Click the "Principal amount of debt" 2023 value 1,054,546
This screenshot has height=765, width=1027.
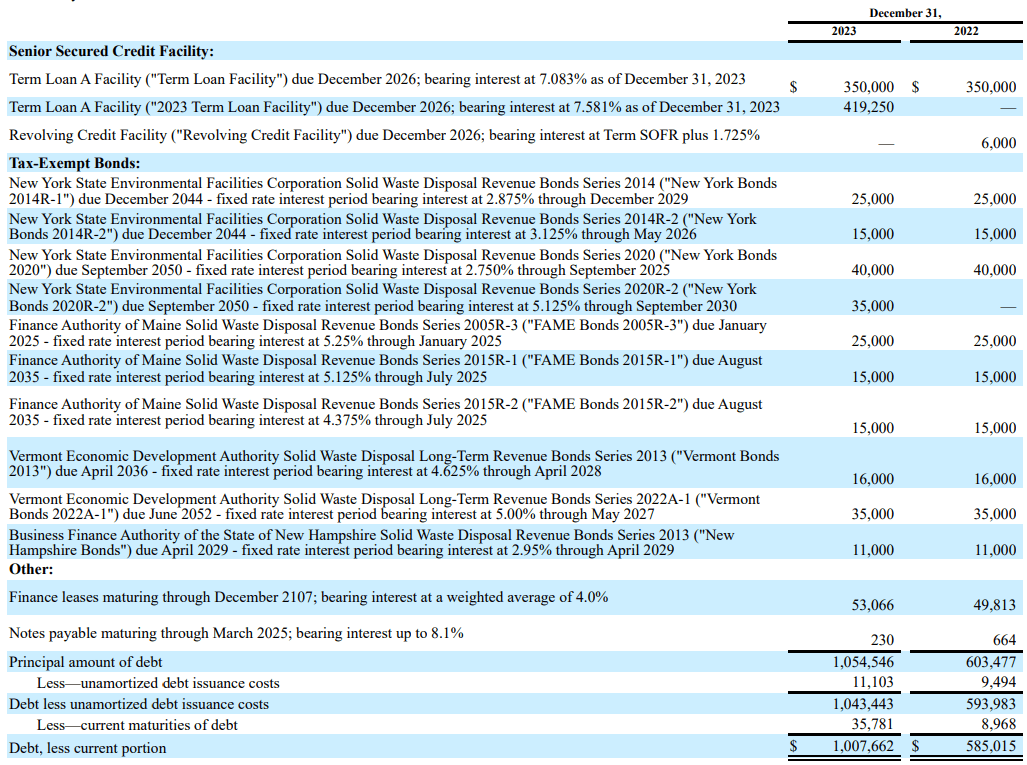point(860,662)
